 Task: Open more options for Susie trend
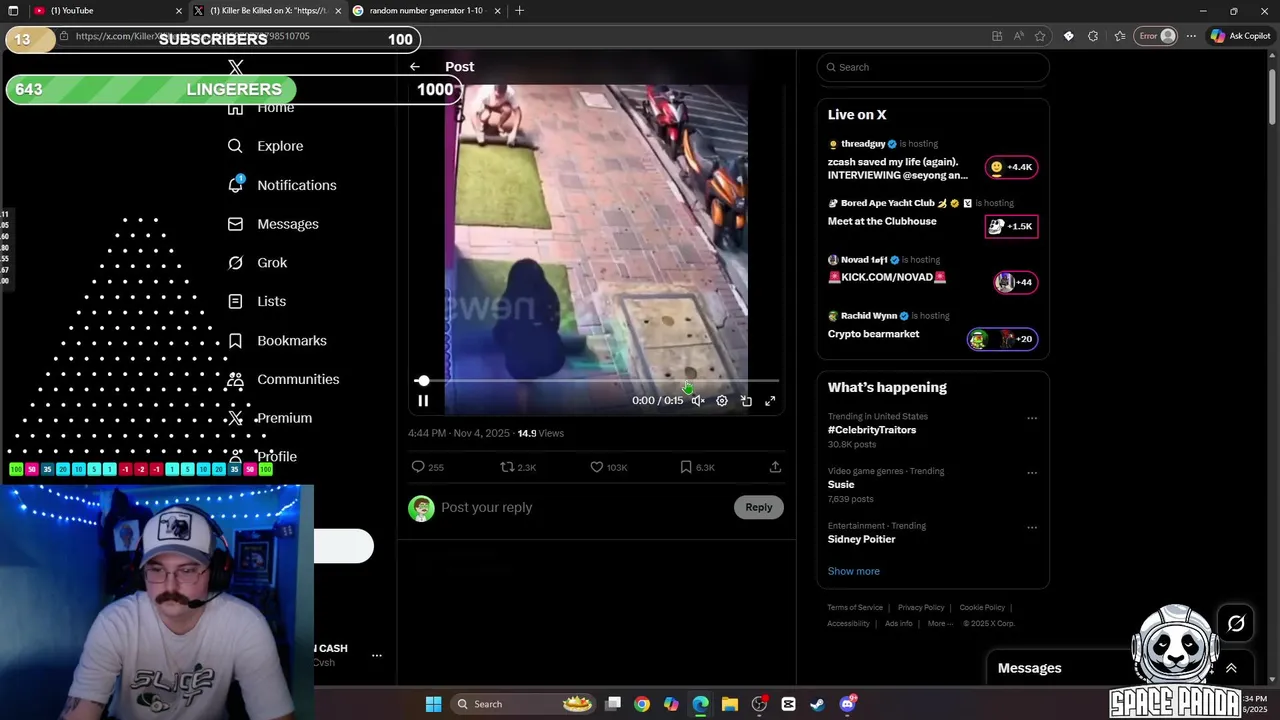click(x=1032, y=473)
